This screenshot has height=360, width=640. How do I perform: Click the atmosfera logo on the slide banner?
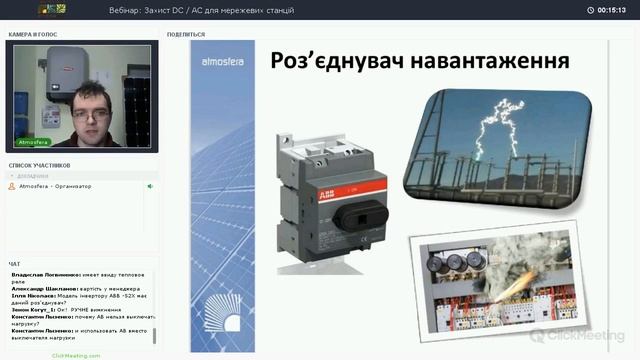pyautogui.click(x=222, y=62)
